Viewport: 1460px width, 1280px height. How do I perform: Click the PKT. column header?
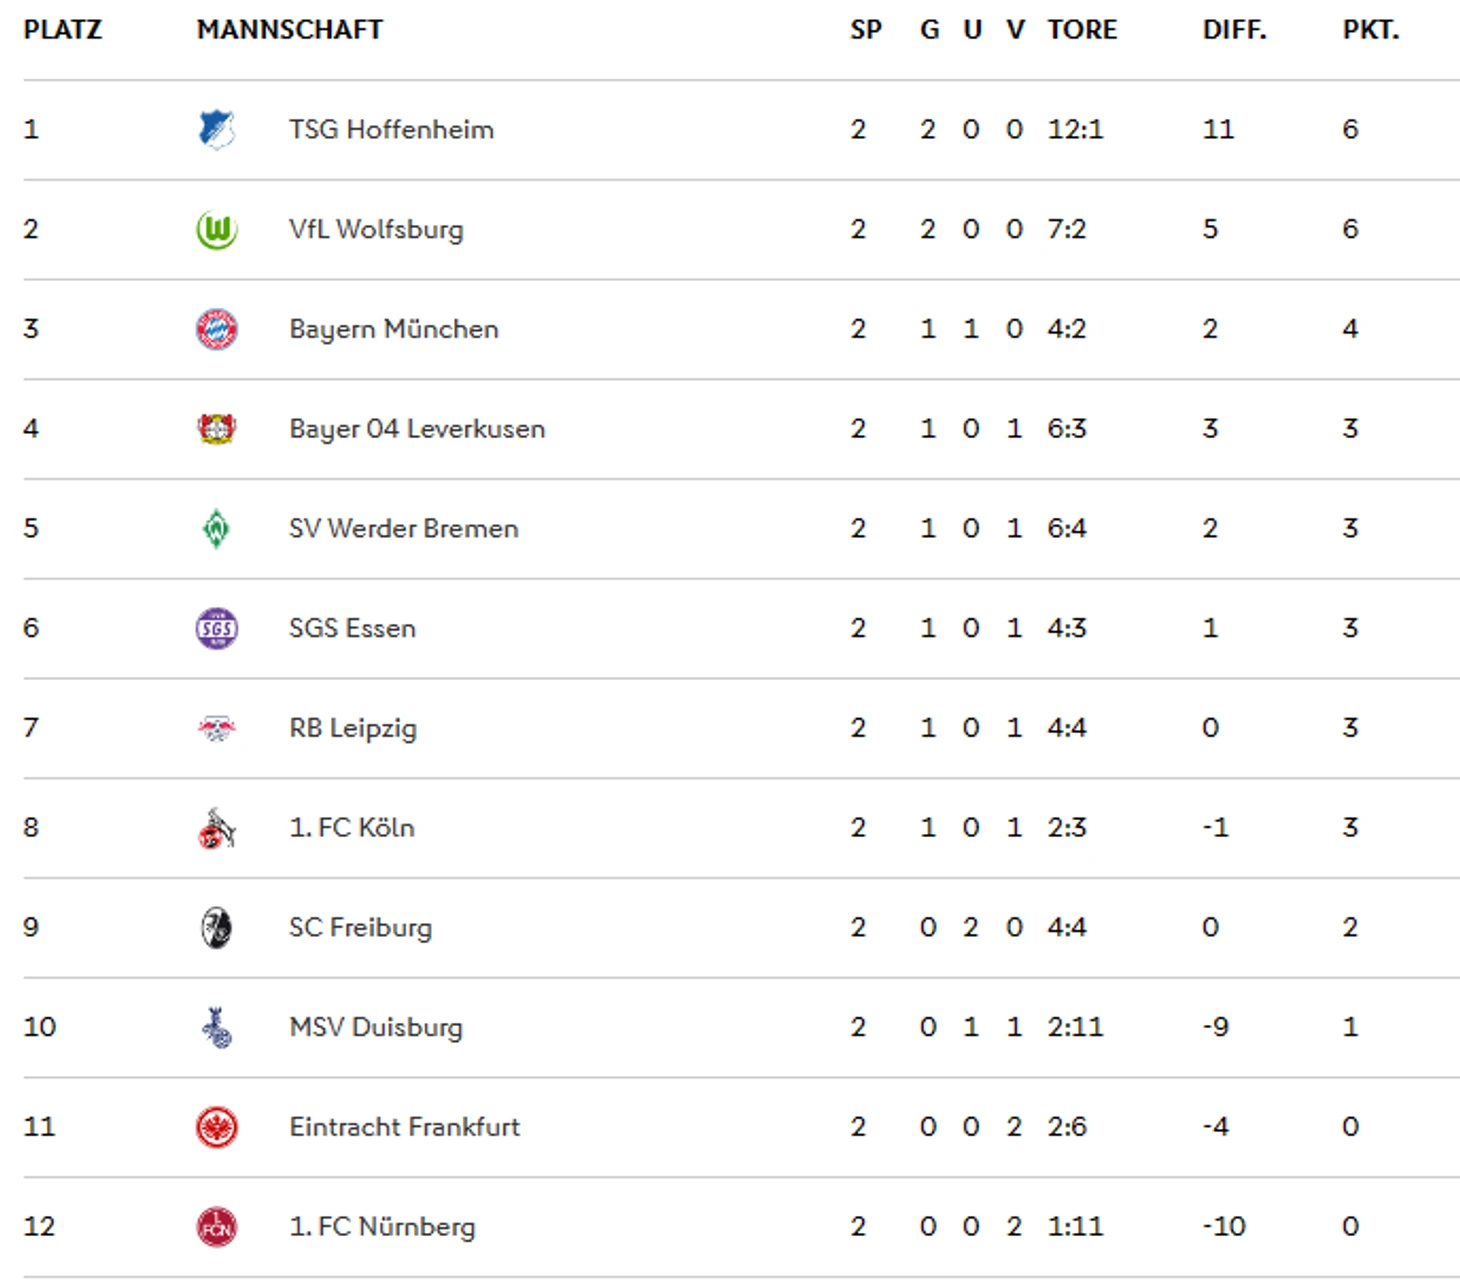pyautogui.click(x=1371, y=30)
